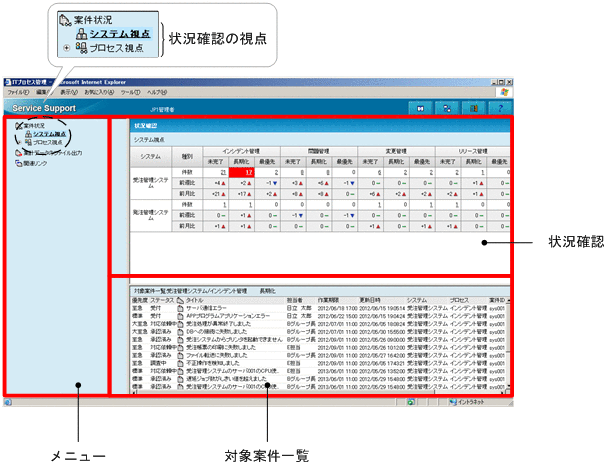Click the document icon for サーバ通信エラー row
The width and height of the screenshot is (607, 469).
pos(180,308)
